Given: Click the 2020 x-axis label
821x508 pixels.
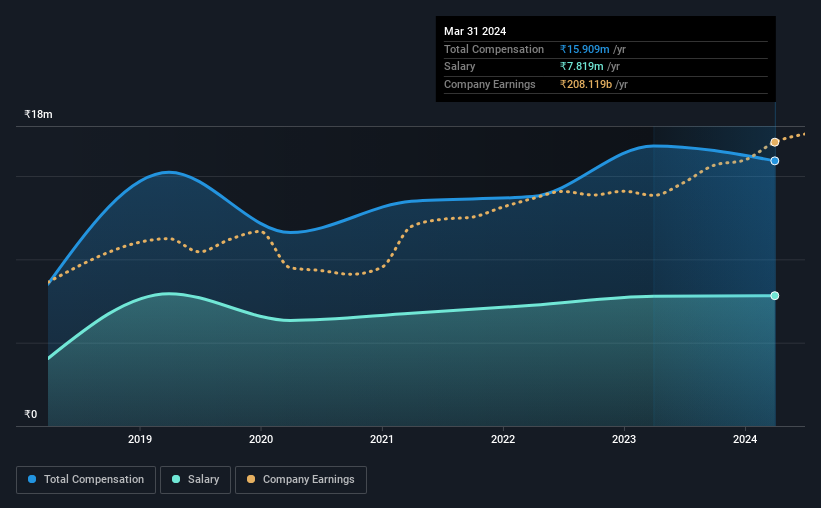Looking at the screenshot, I should pyautogui.click(x=261, y=439).
